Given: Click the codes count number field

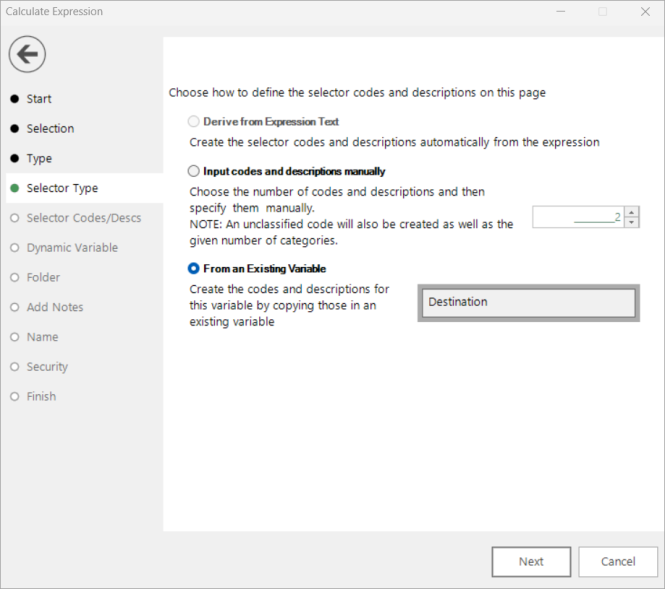Looking at the screenshot, I should 578,217.
